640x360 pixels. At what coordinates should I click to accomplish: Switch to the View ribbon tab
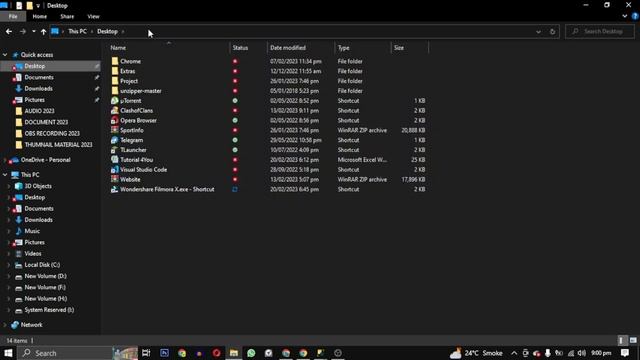93,16
